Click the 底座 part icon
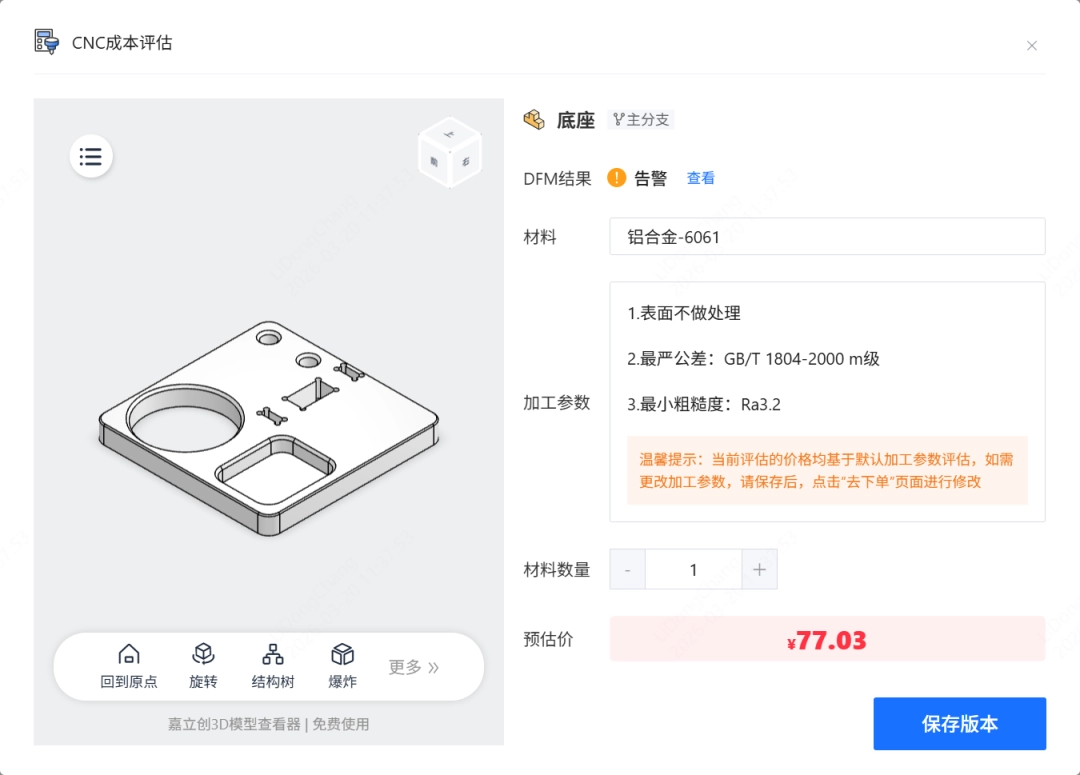 point(534,120)
